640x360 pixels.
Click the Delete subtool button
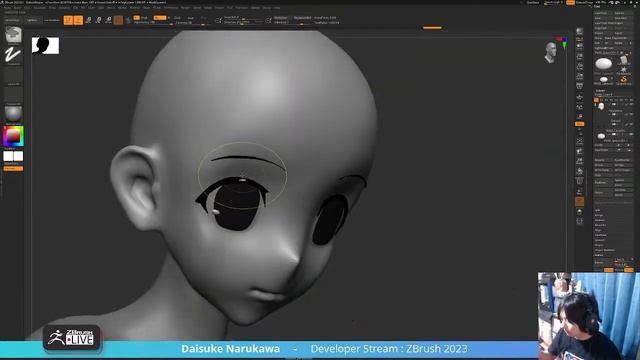click(x=603, y=192)
